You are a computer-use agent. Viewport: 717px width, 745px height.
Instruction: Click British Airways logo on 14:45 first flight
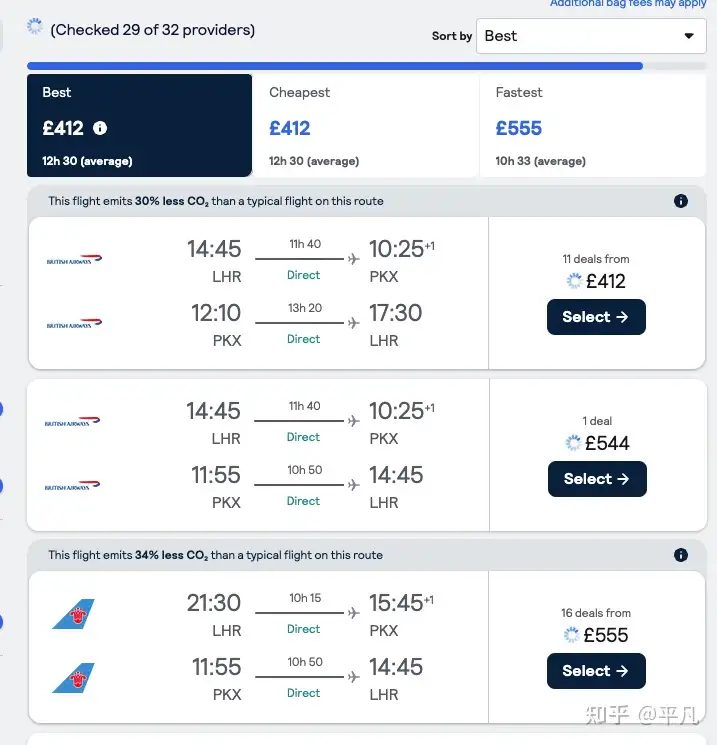click(x=75, y=260)
